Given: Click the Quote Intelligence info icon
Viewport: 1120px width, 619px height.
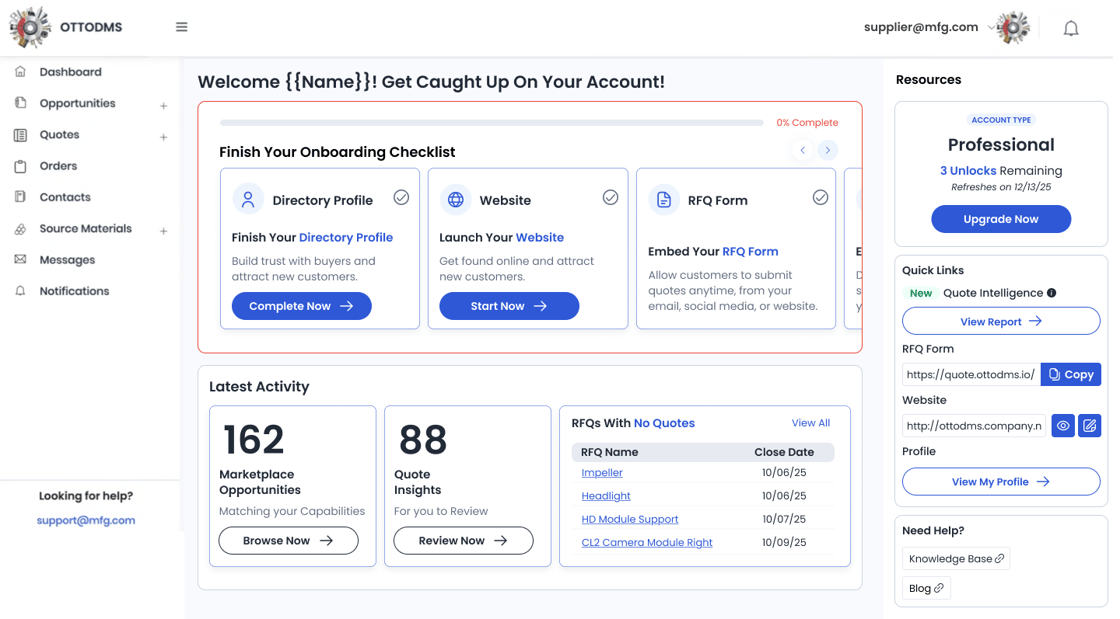Looking at the screenshot, I should [x=1051, y=293].
